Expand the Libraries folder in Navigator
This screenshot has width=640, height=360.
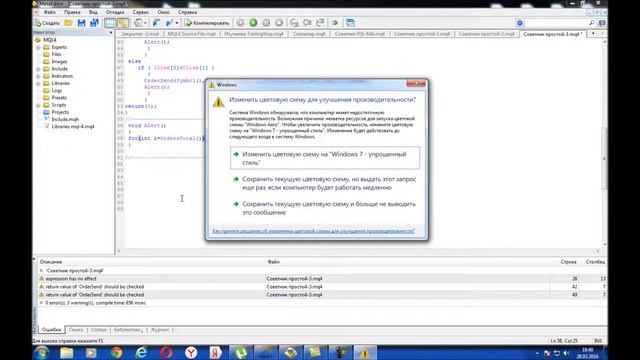point(38,83)
